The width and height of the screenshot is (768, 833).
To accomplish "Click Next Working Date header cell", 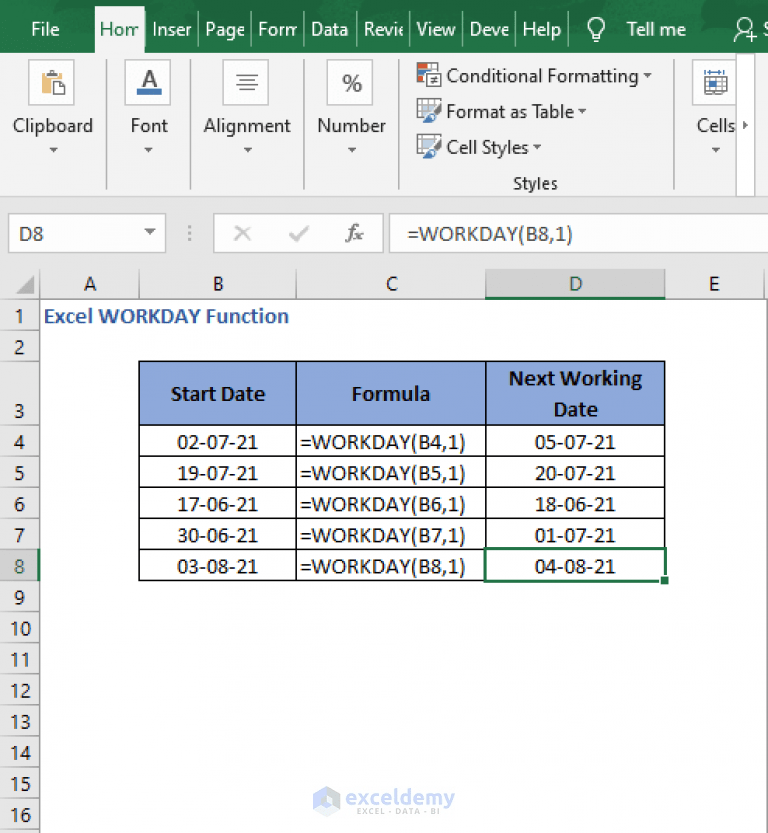I will pyautogui.click(x=575, y=394).
